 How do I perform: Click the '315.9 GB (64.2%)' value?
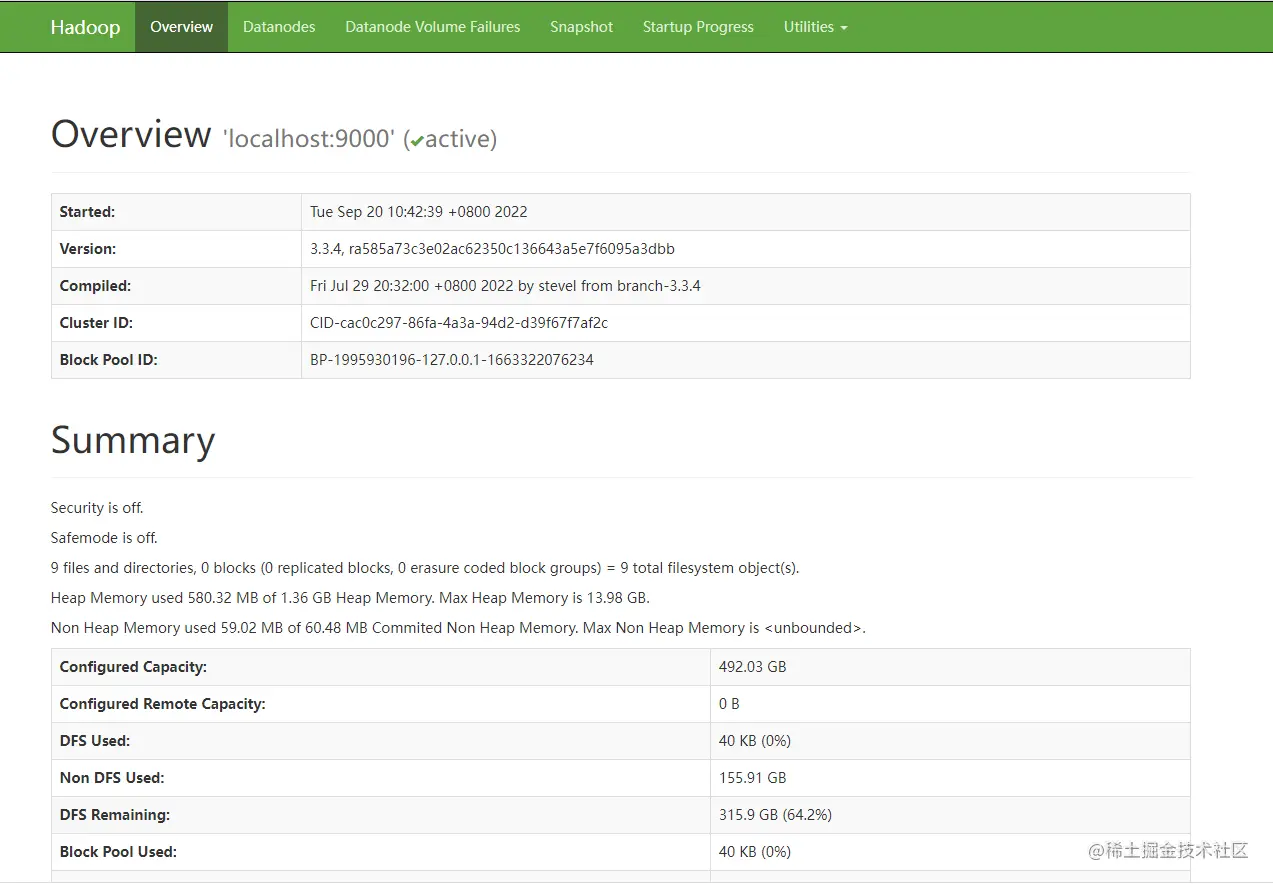pos(775,815)
